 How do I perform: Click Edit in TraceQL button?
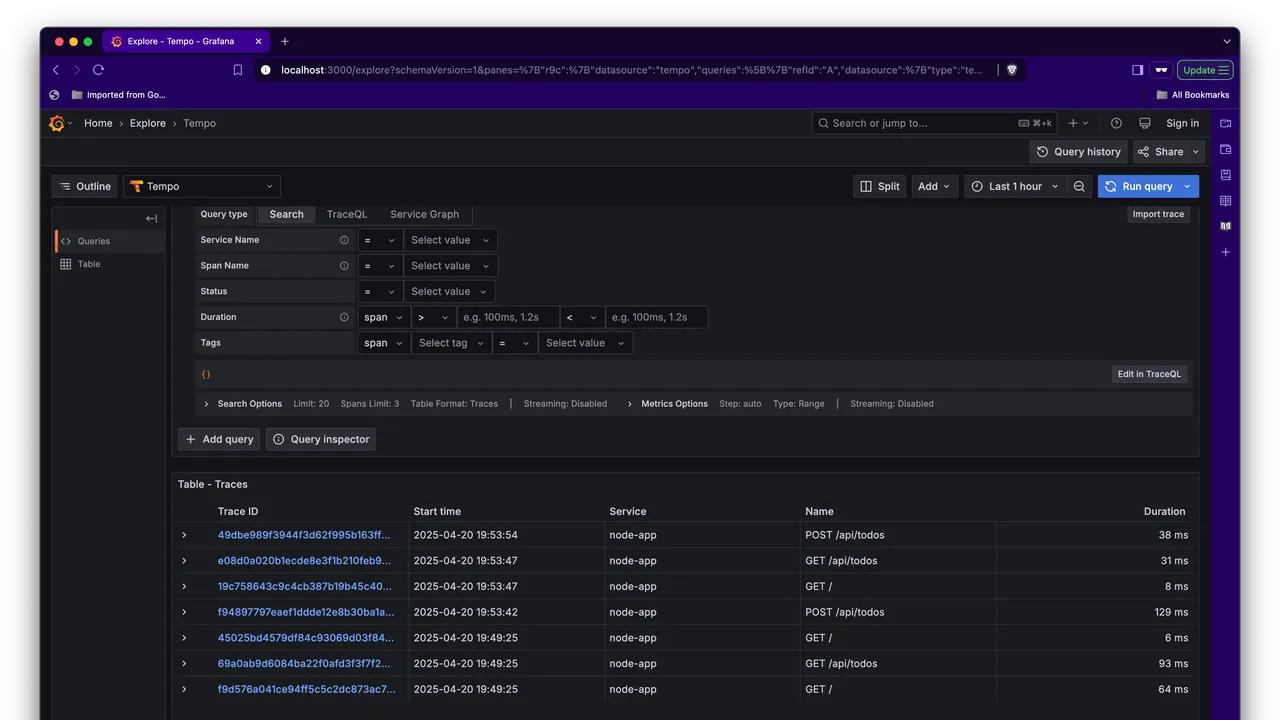tap(1149, 374)
